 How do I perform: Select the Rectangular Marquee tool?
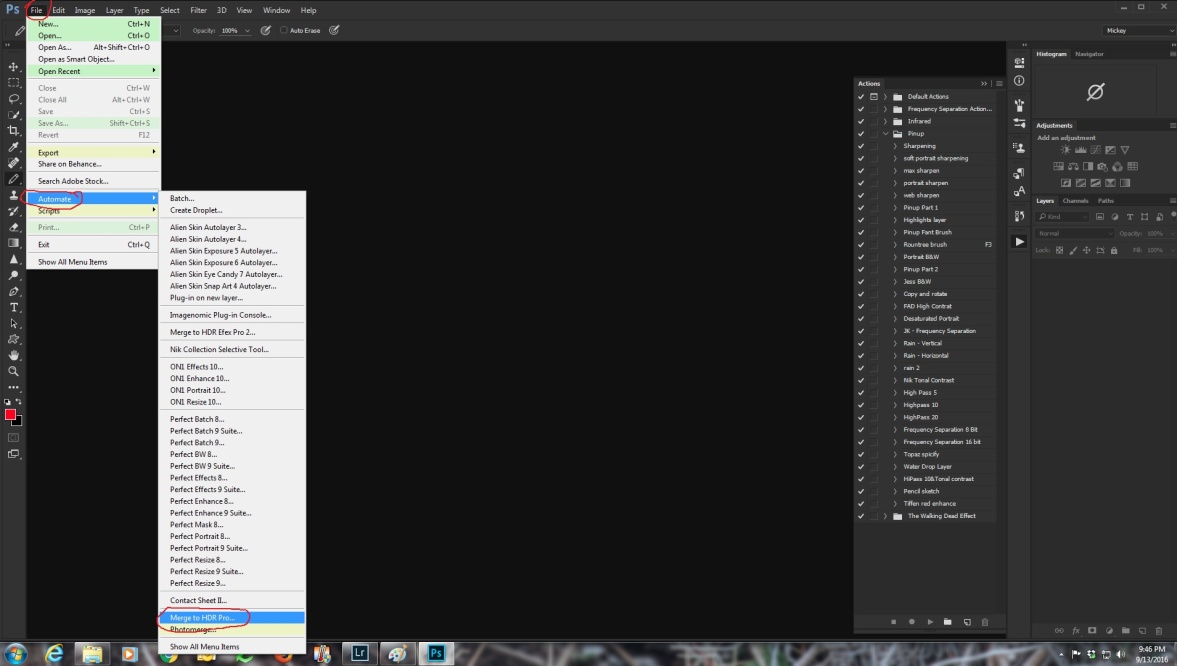point(14,83)
